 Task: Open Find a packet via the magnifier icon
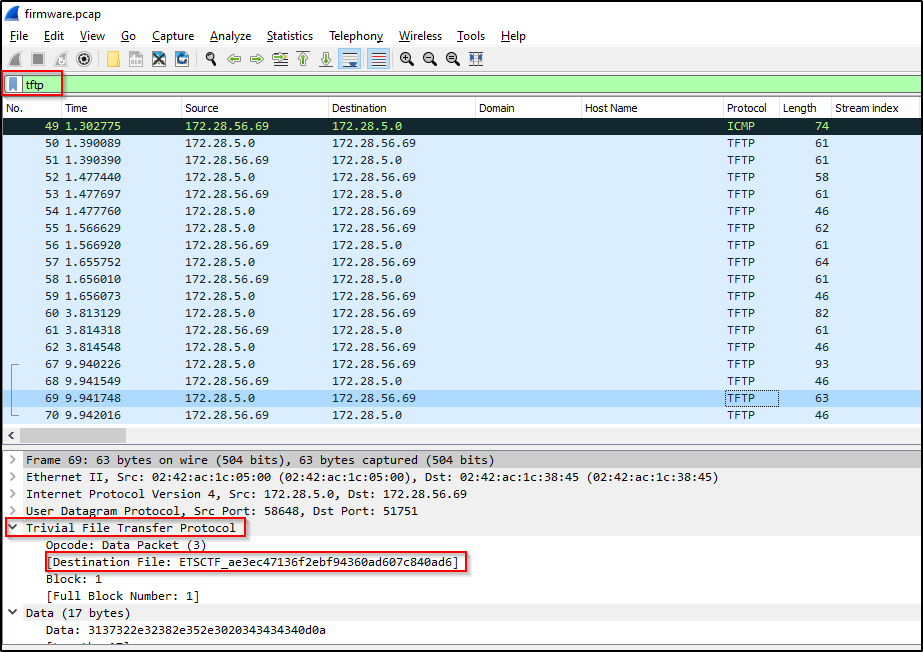[x=209, y=58]
